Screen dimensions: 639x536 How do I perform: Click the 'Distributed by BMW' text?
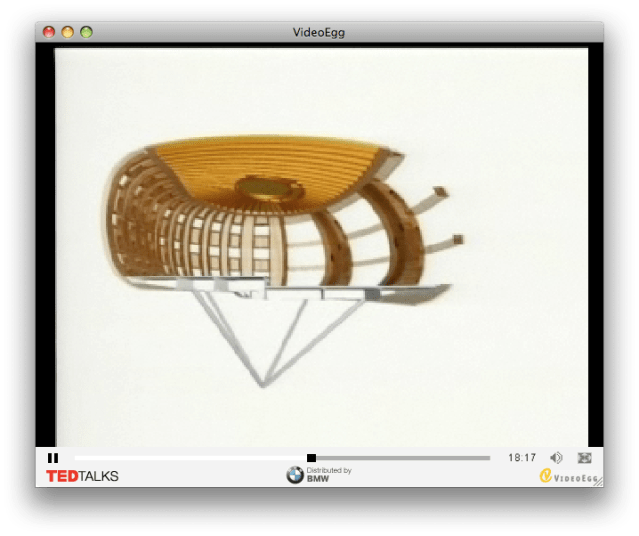329,475
